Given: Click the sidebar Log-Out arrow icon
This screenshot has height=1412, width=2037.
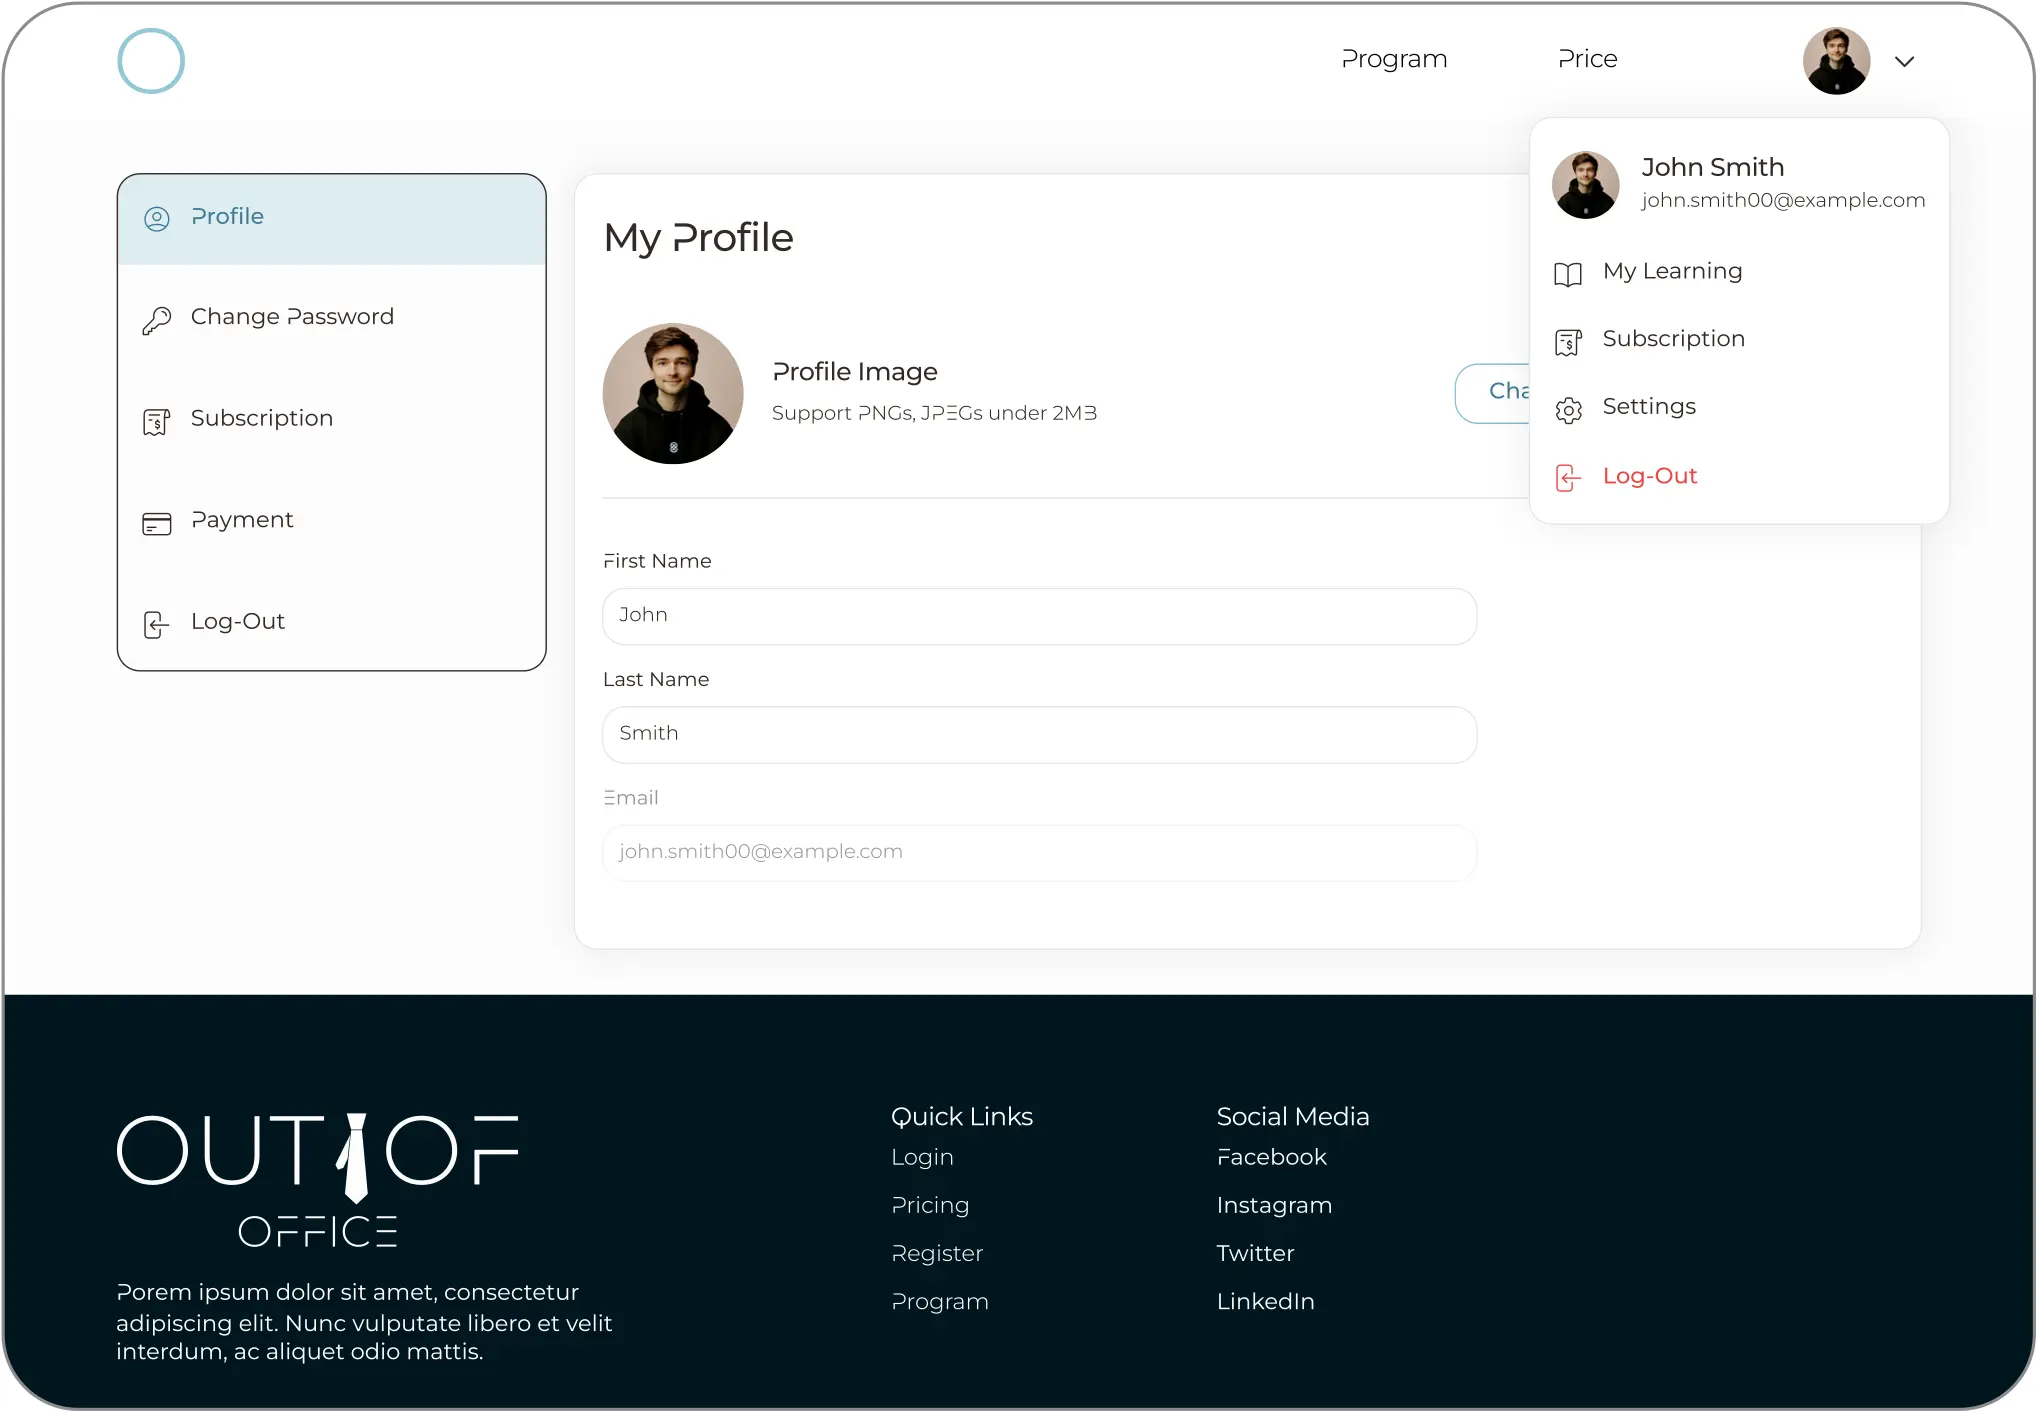Looking at the screenshot, I should click(x=157, y=625).
